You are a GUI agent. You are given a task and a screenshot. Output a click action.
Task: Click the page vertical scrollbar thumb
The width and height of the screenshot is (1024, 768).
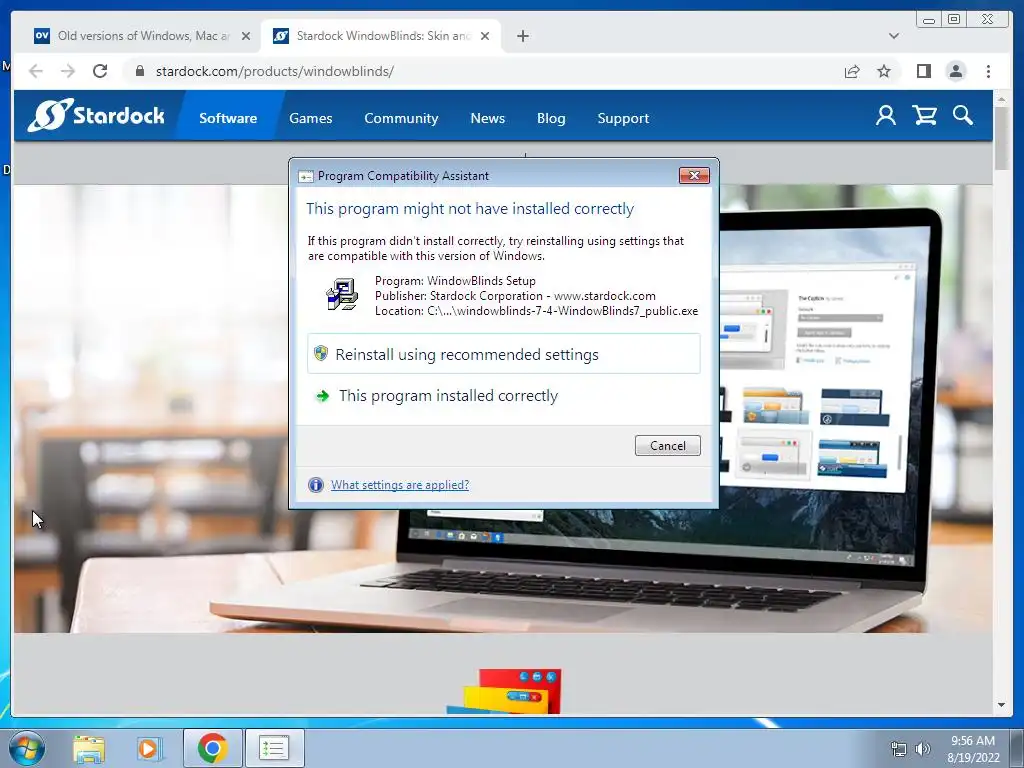click(x=1001, y=138)
